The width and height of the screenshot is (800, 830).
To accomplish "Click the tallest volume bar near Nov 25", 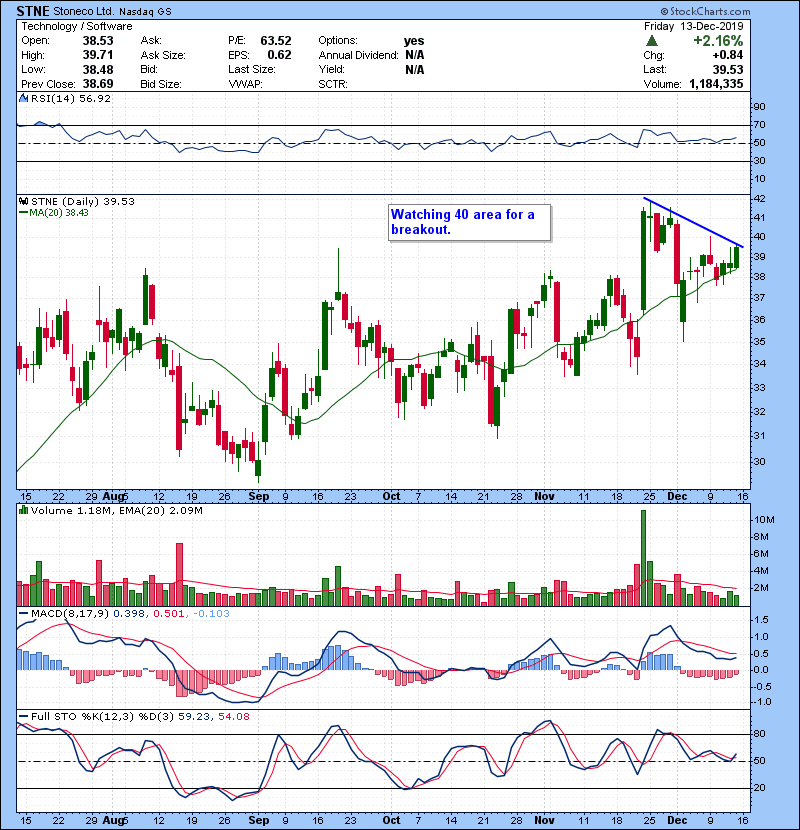I will pyautogui.click(x=643, y=558).
